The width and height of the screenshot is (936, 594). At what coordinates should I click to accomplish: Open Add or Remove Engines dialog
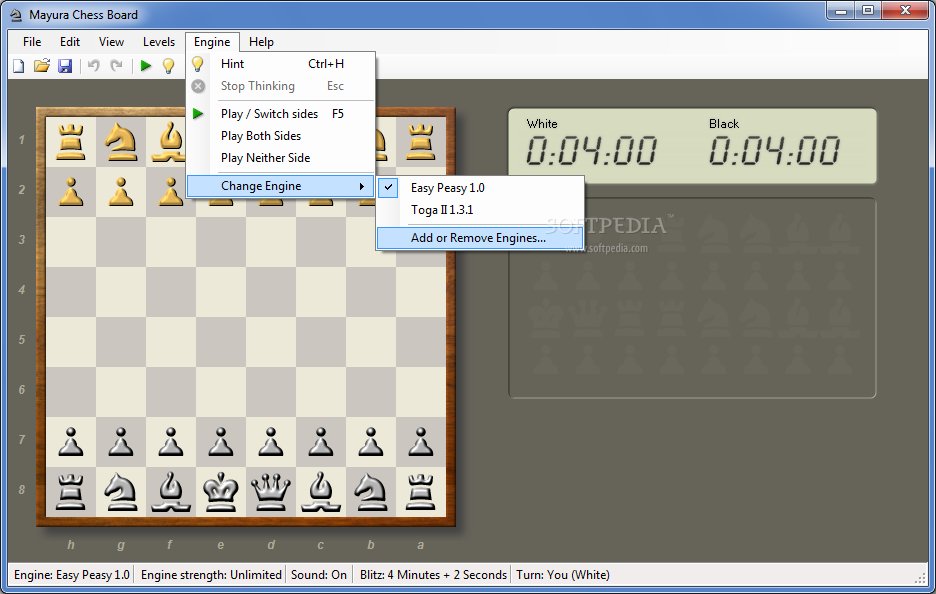click(480, 238)
